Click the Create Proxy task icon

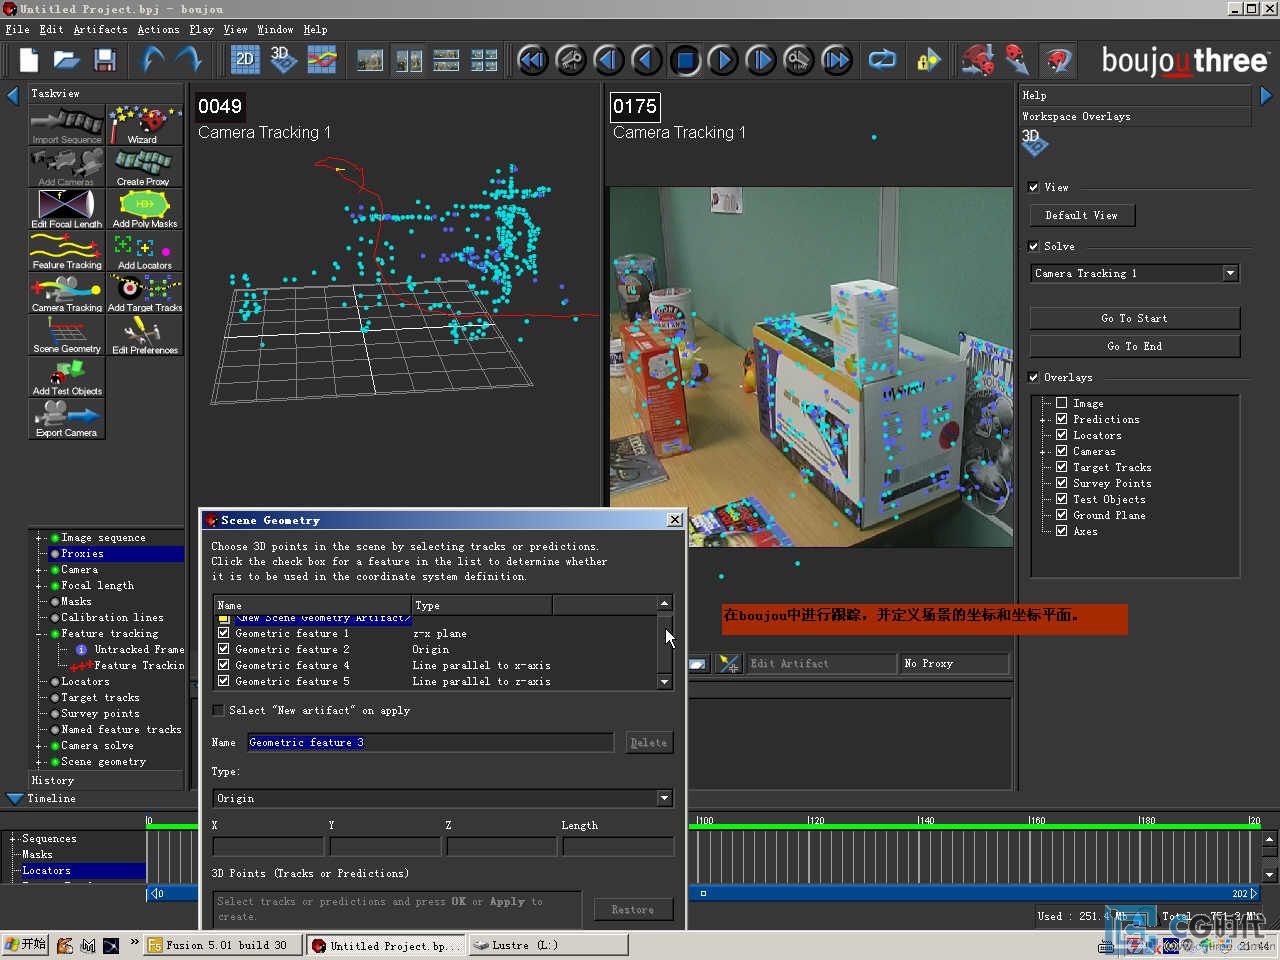145,168
